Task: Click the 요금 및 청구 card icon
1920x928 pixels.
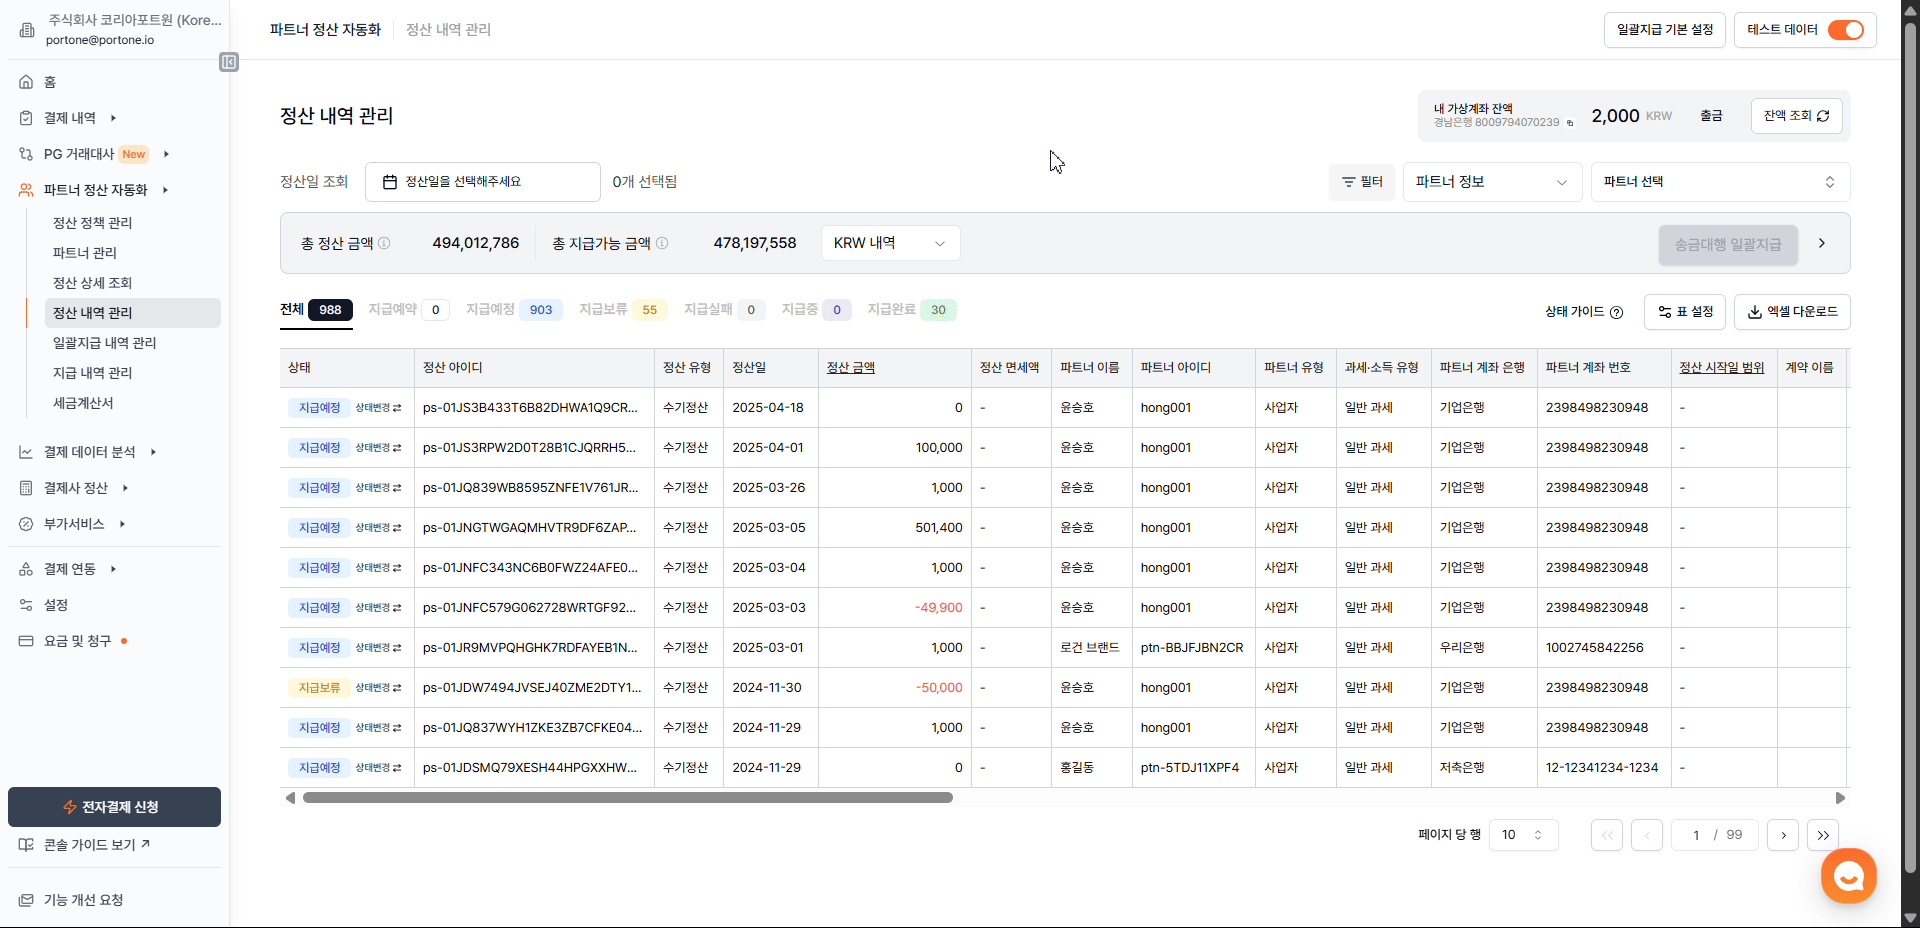Action: click(26, 641)
